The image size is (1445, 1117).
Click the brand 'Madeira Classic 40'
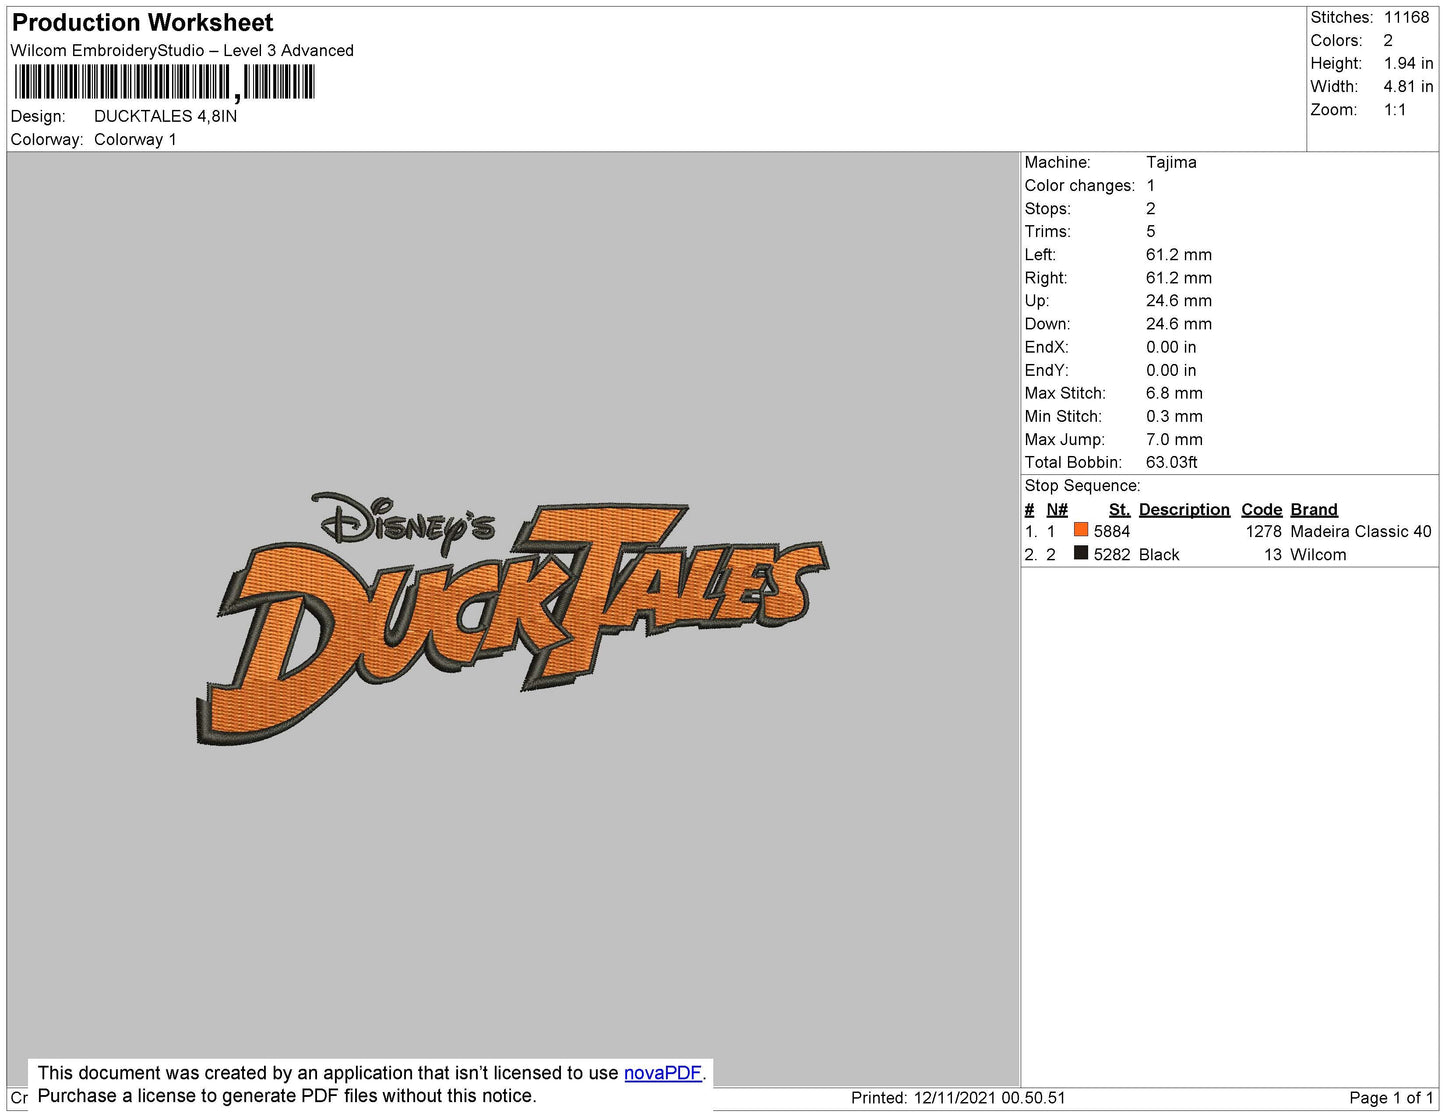1361,531
